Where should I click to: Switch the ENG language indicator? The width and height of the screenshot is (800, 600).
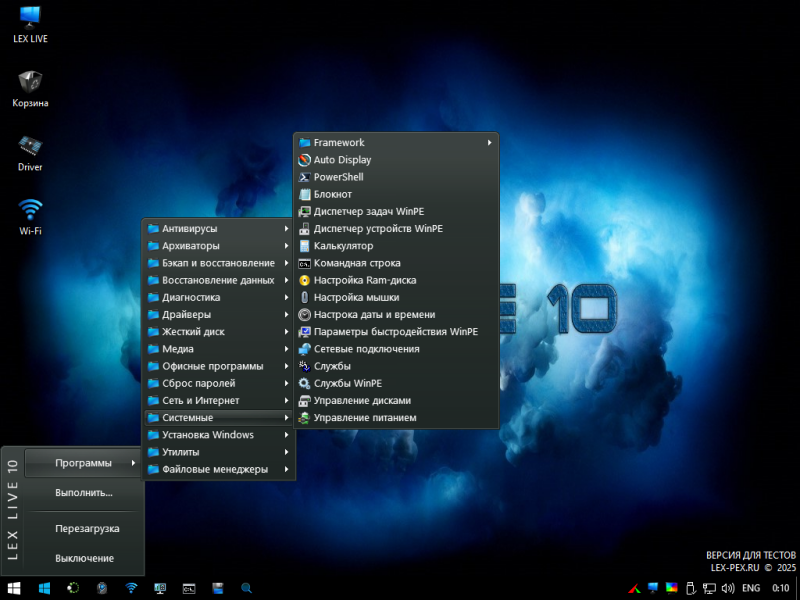tap(750, 588)
